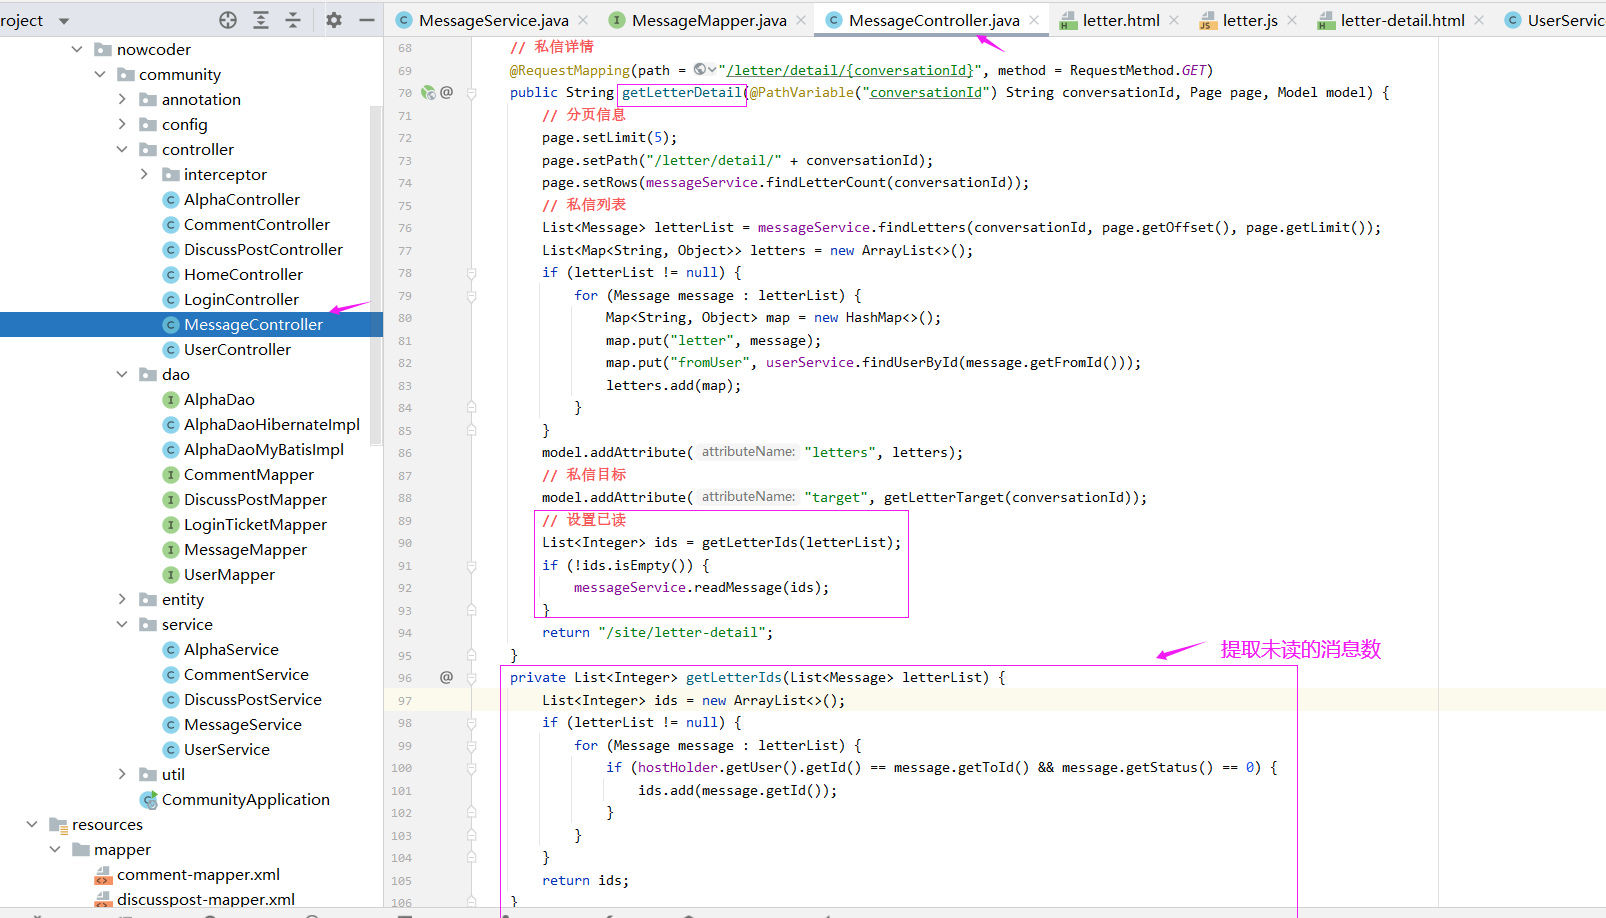Image resolution: width=1606 pixels, height=918 pixels.
Task: Click the project tree vertical scrollbar
Action: (x=376, y=275)
